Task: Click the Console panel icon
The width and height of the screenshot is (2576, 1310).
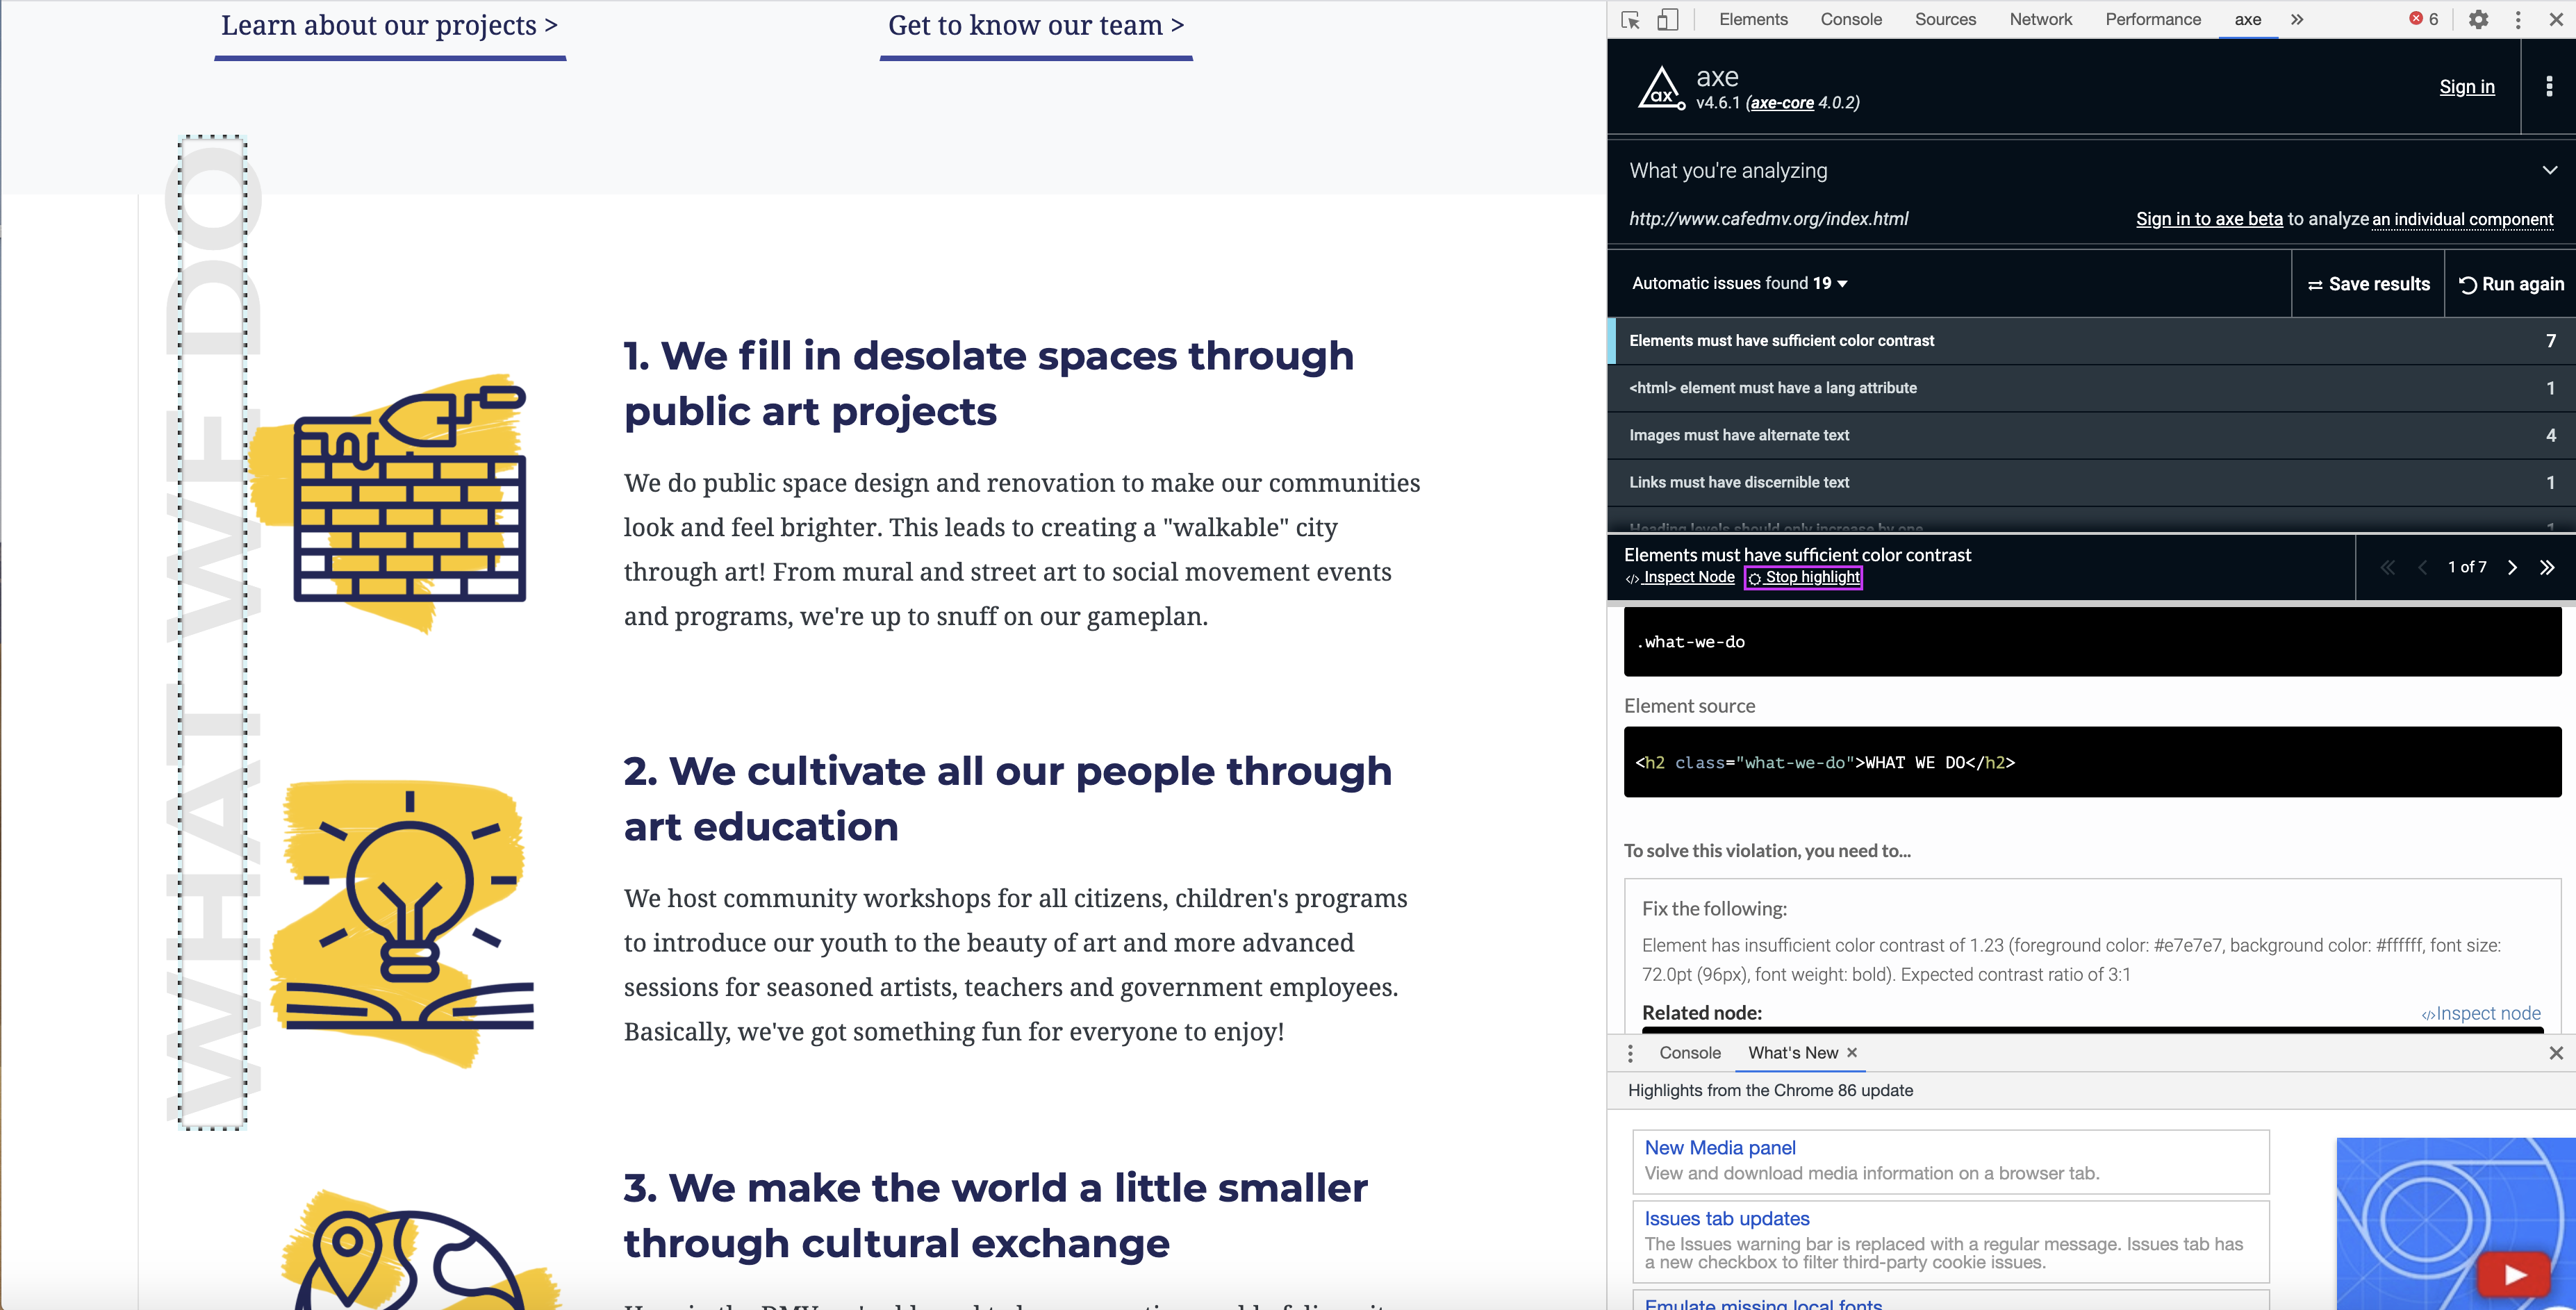Action: (1687, 1053)
